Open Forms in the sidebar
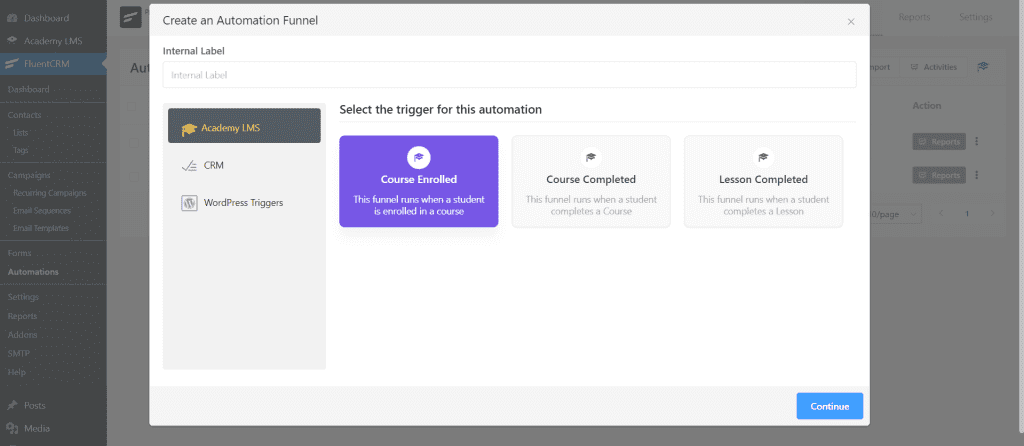Screen dimensions: 1024x446 point(20,253)
